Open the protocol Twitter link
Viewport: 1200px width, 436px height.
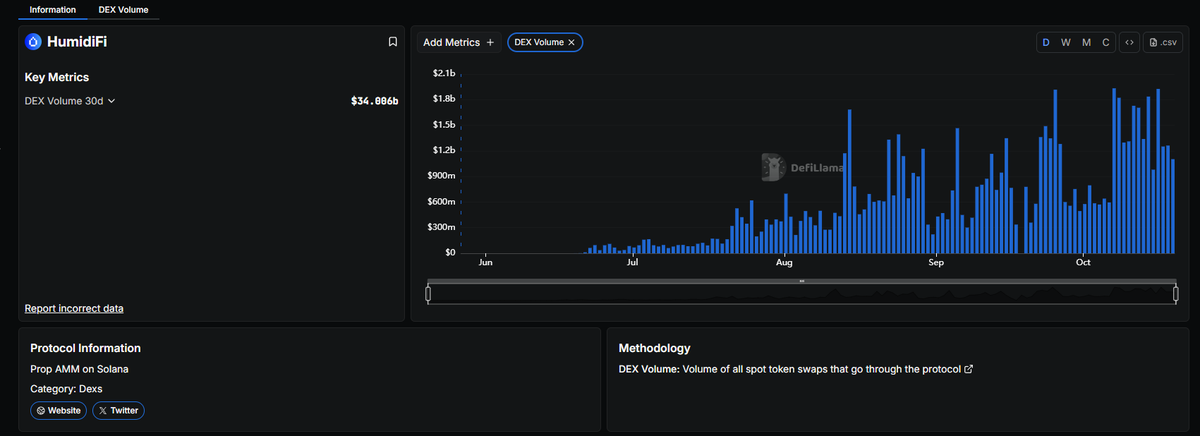point(118,410)
